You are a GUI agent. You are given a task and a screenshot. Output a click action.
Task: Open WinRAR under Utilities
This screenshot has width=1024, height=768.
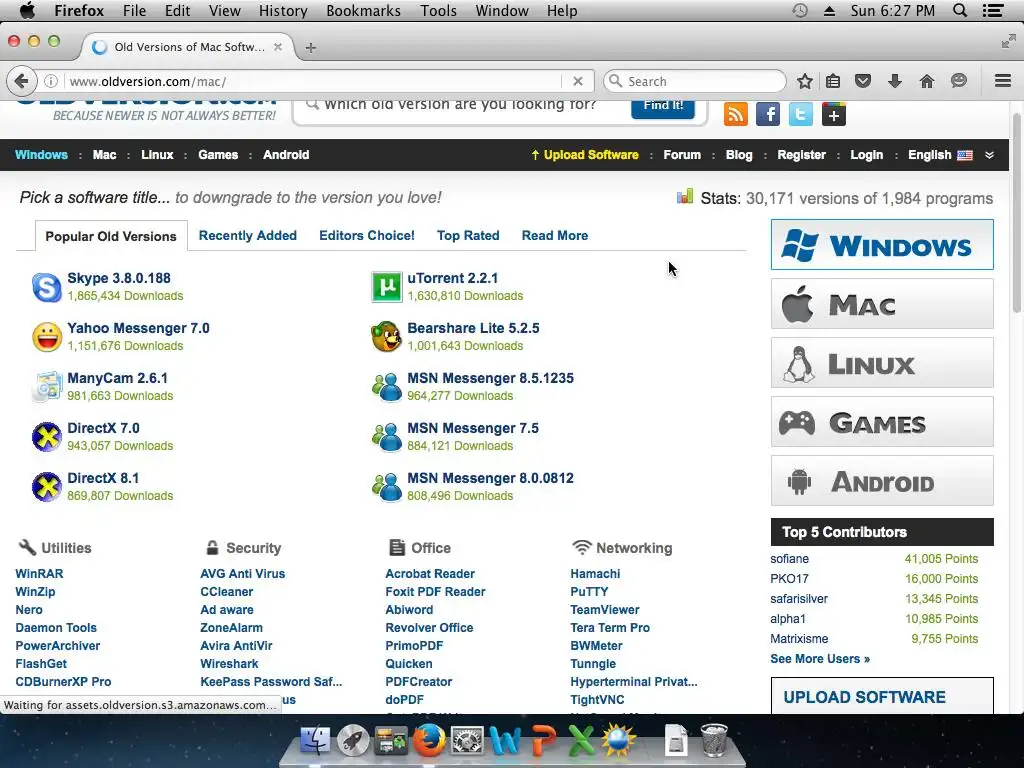(39, 573)
